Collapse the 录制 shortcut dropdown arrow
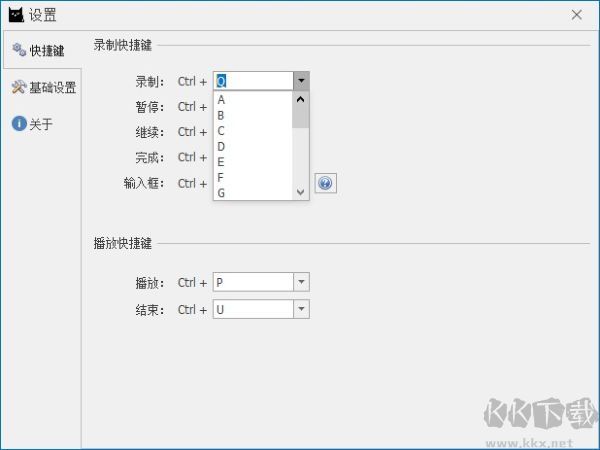The width and height of the screenshot is (600, 450). click(301, 81)
